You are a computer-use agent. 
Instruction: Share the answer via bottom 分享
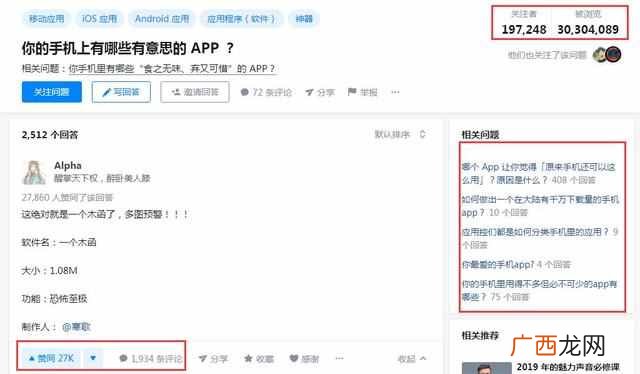pyautogui.click(x=213, y=359)
